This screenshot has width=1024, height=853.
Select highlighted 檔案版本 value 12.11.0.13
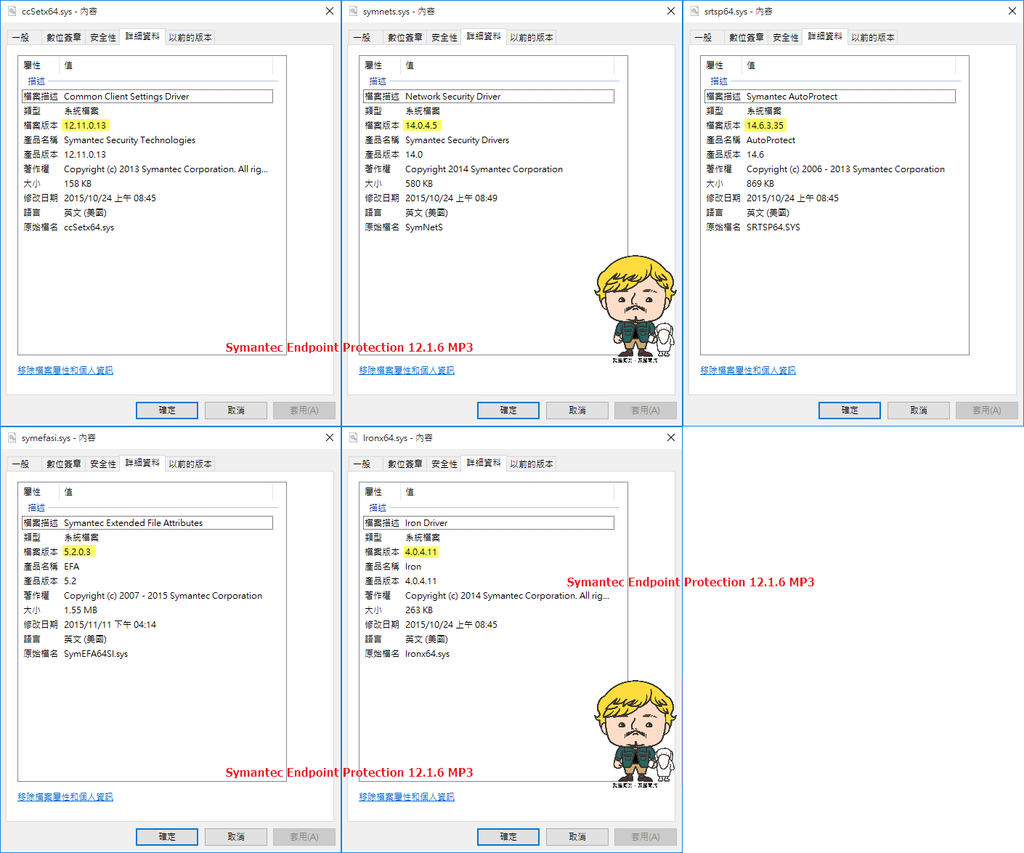(85, 125)
